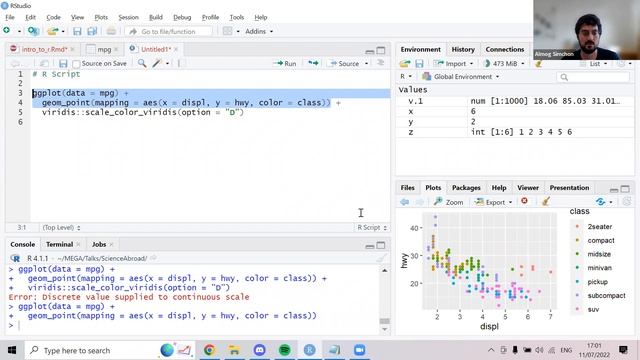Screen dimensions: 640x360
Task: Click the Source button
Action: point(344,64)
